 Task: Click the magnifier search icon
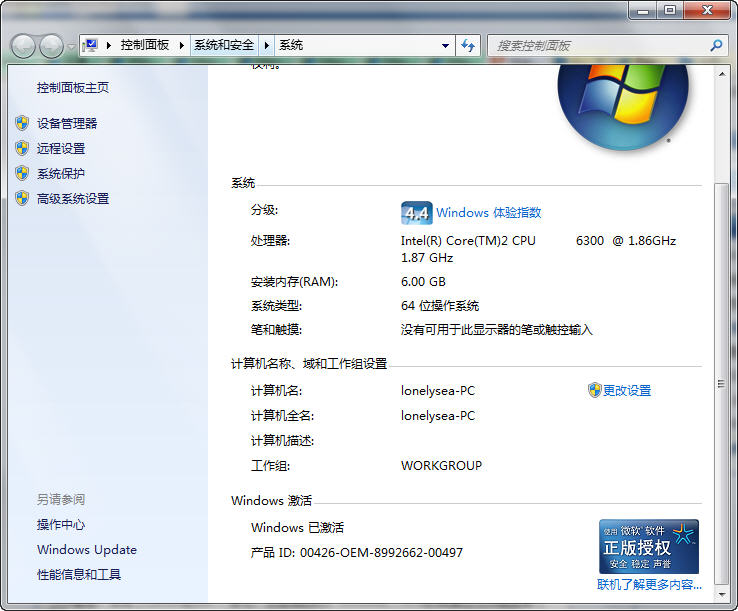(x=716, y=45)
